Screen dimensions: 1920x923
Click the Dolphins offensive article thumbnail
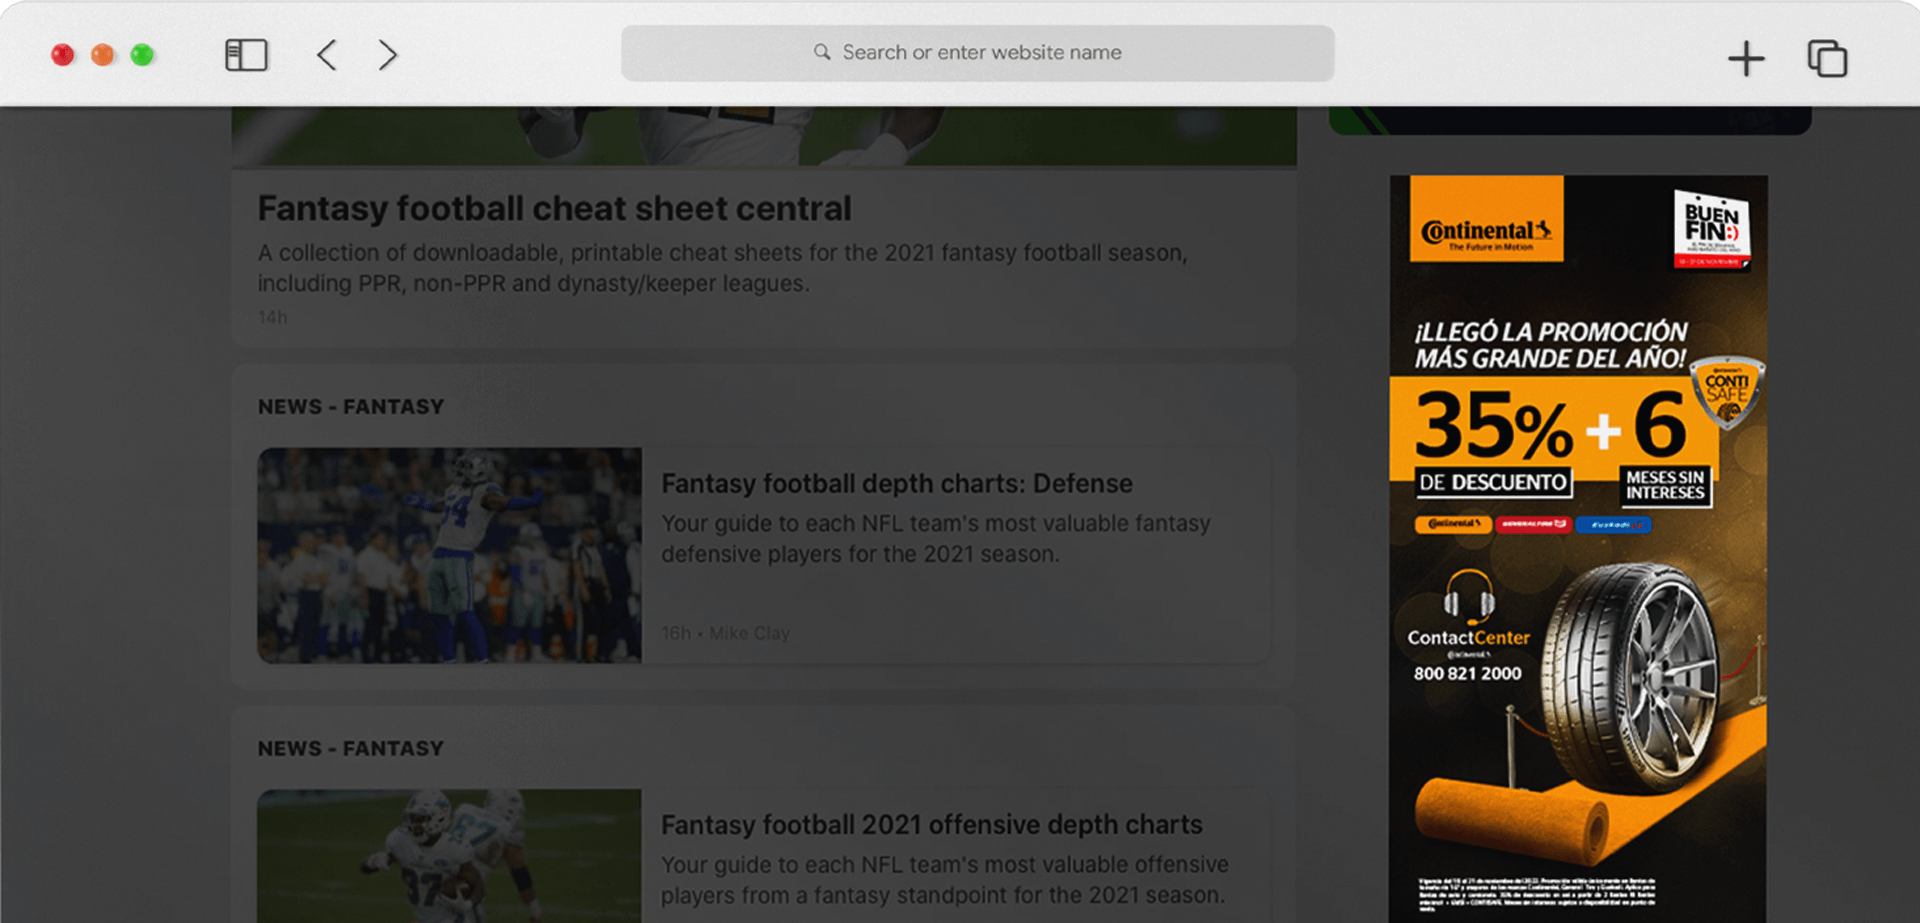click(449, 855)
